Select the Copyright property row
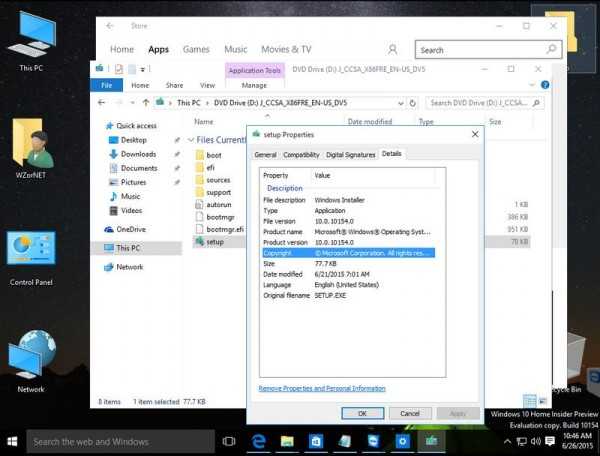The width and height of the screenshot is (600, 456). point(349,253)
